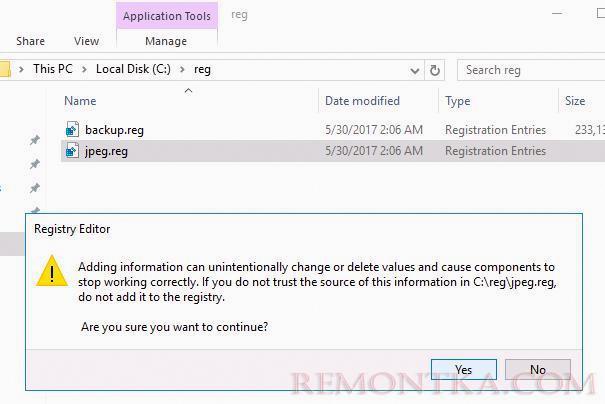The width and height of the screenshot is (605, 404).
Task: Expand the chevron after This PC
Action: [x=84, y=70]
